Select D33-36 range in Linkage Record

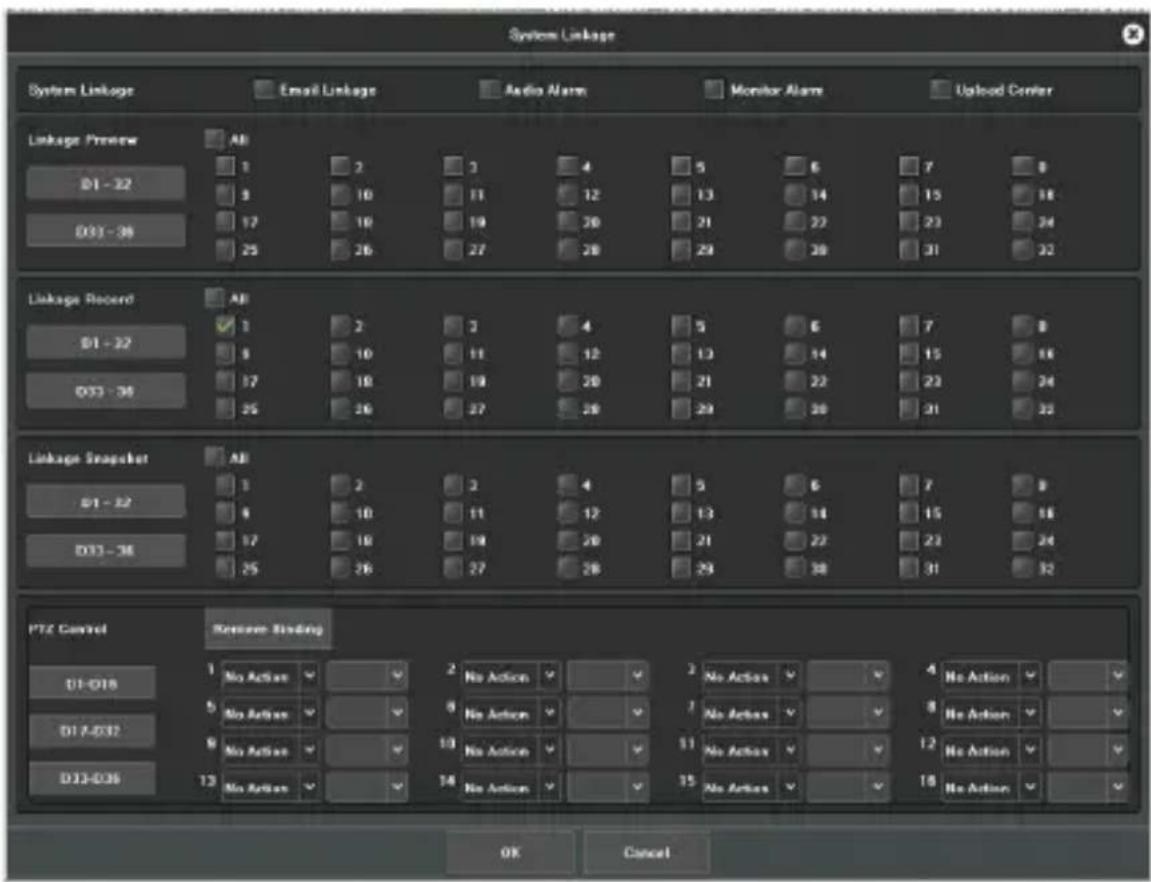(x=106, y=391)
